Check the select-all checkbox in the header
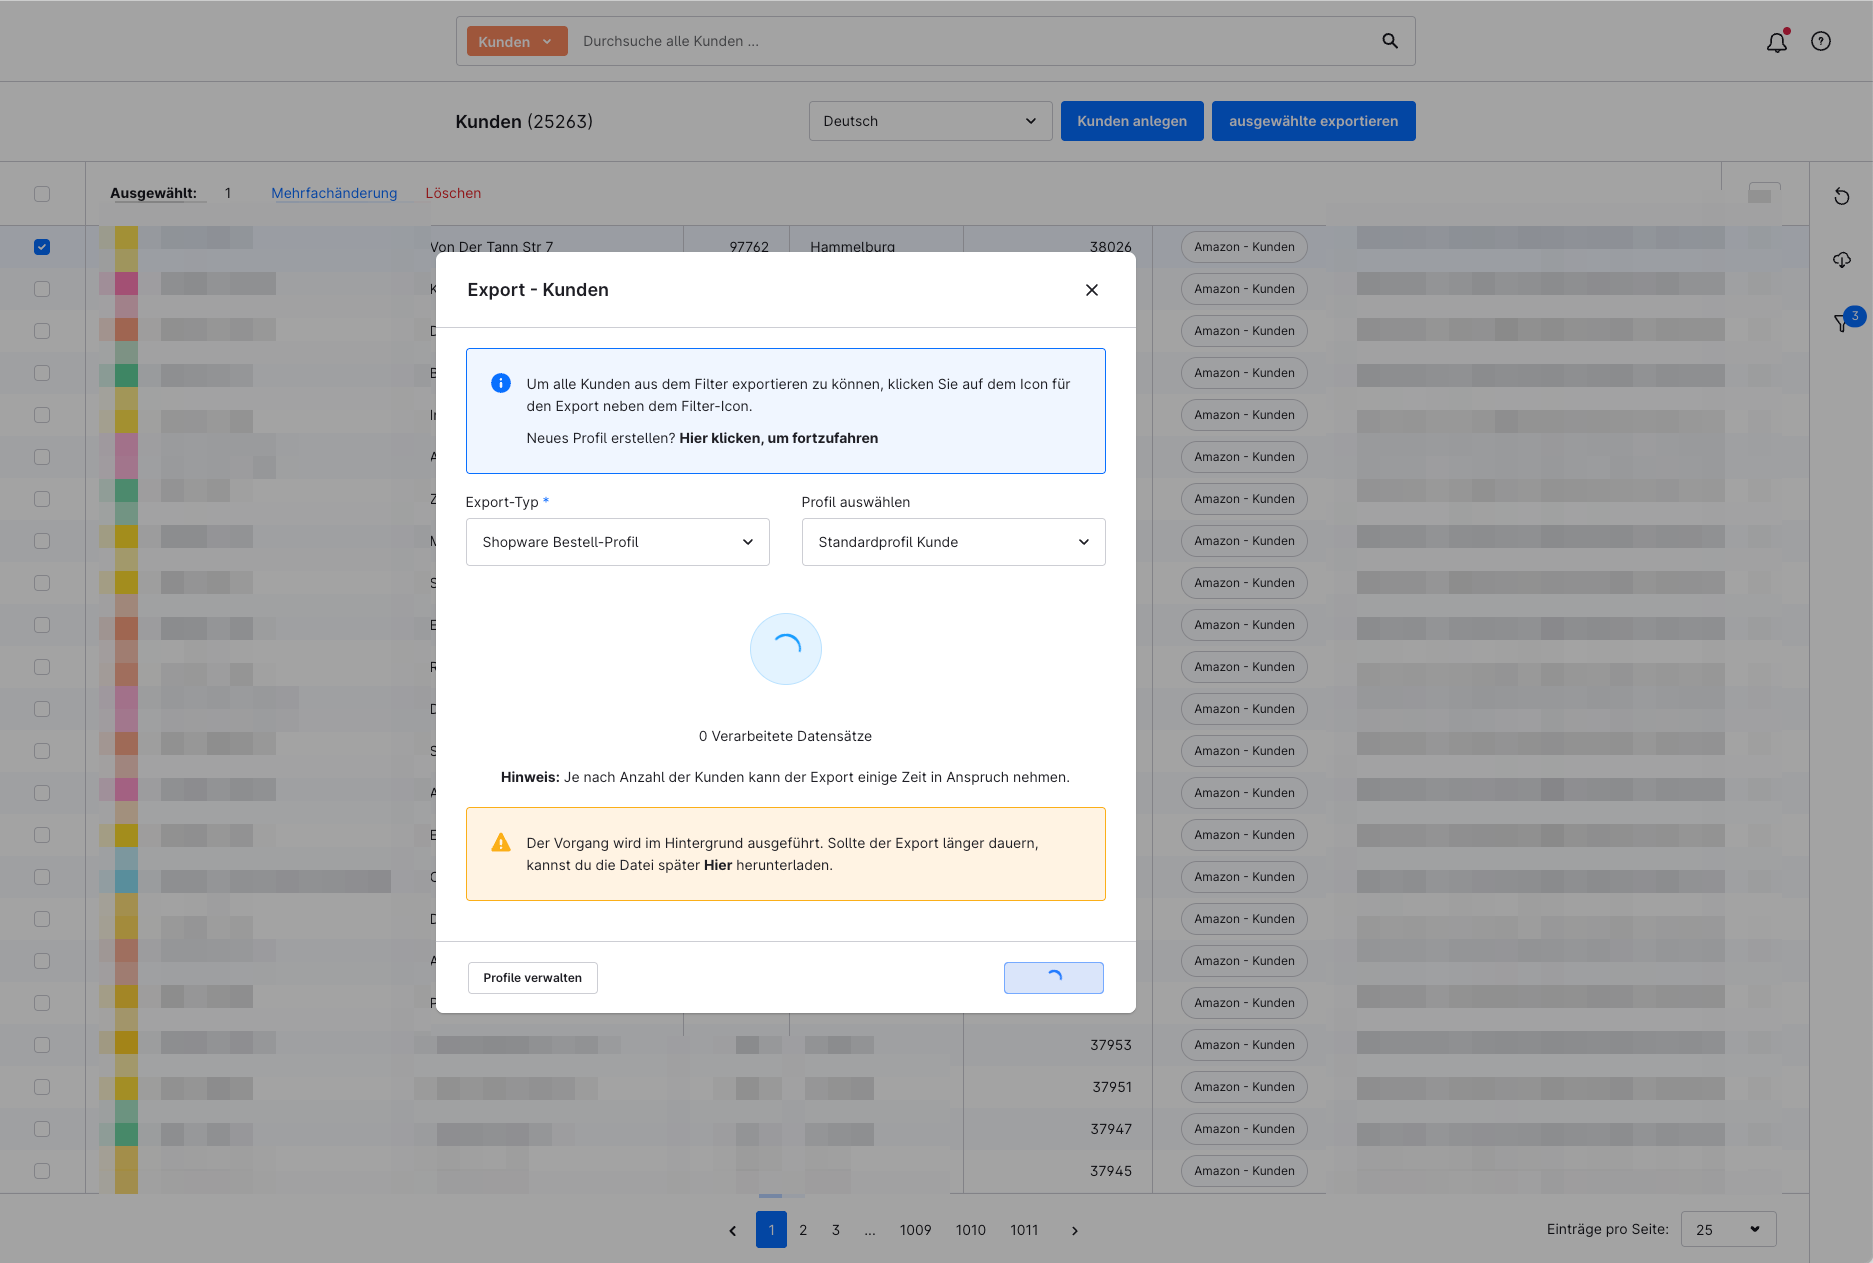This screenshot has width=1873, height=1263. [42, 193]
